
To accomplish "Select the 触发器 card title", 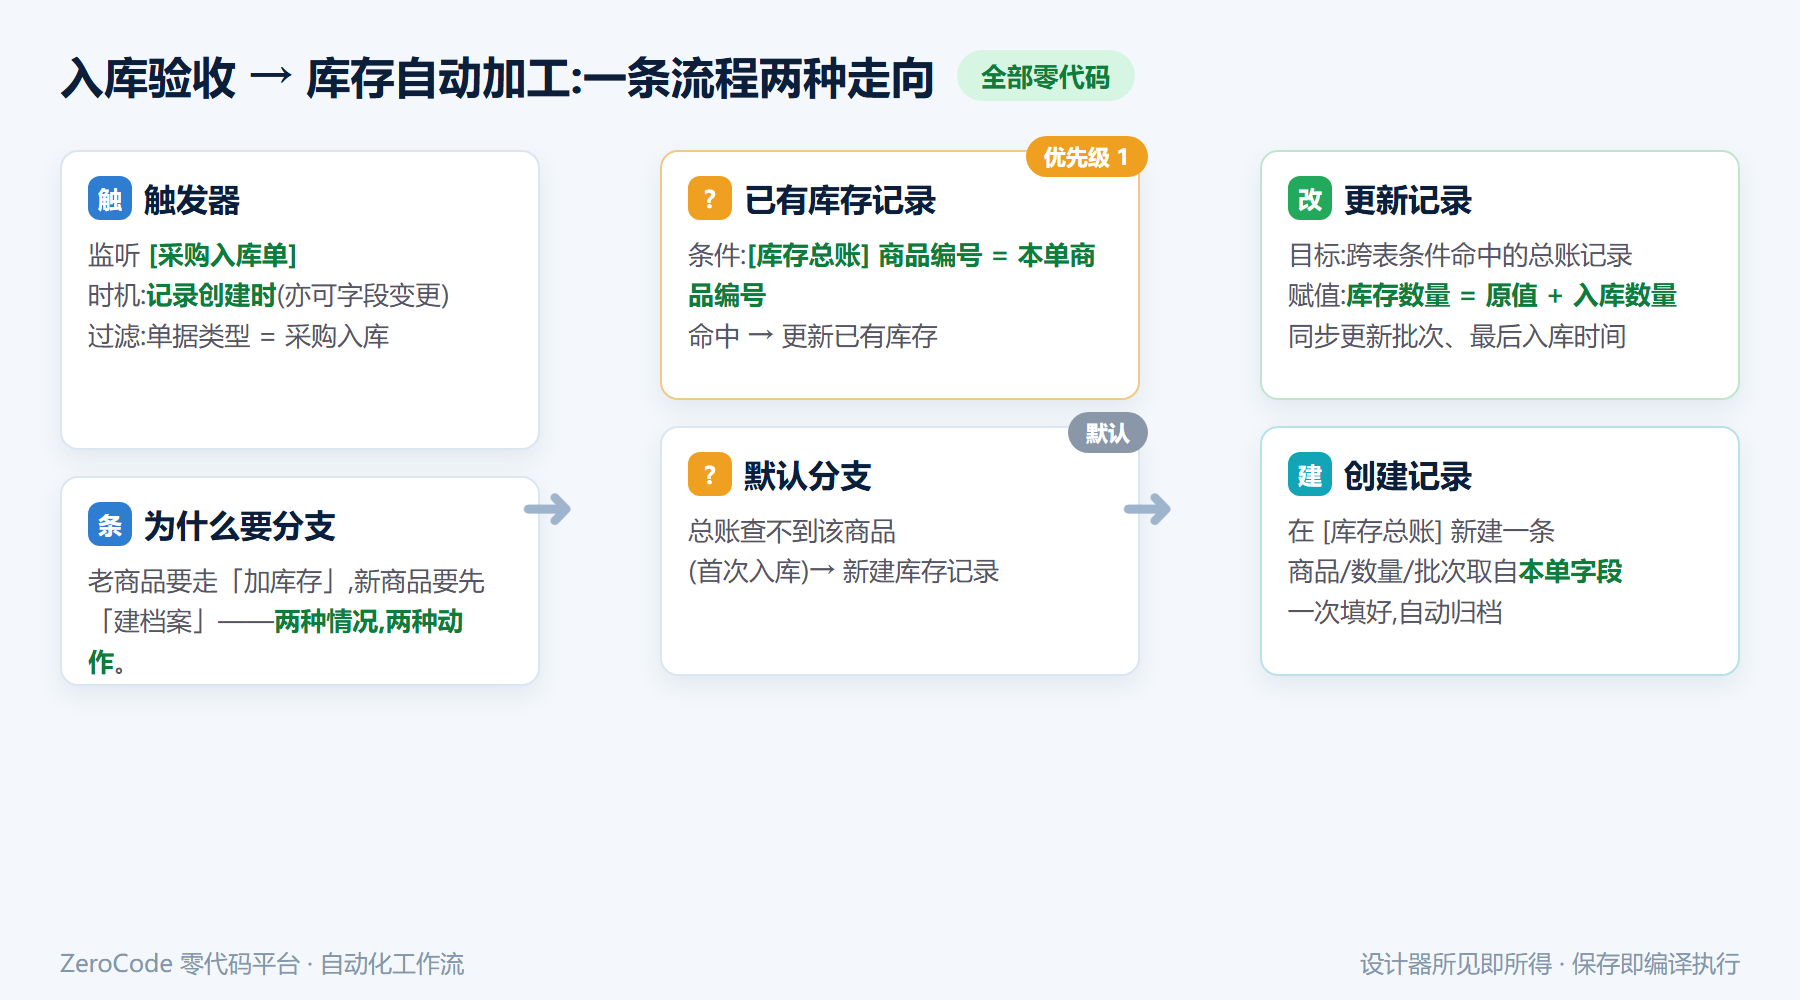I will pos(192,200).
